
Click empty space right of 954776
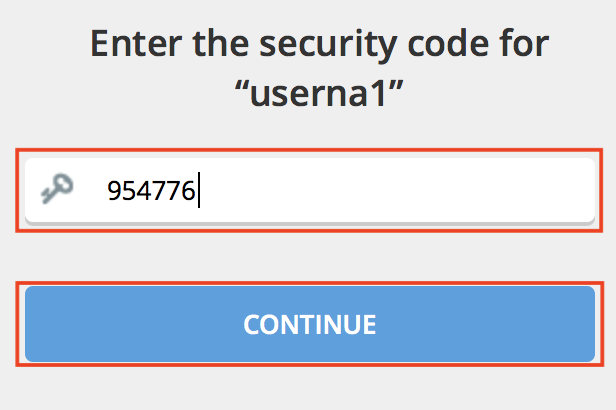point(400,190)
